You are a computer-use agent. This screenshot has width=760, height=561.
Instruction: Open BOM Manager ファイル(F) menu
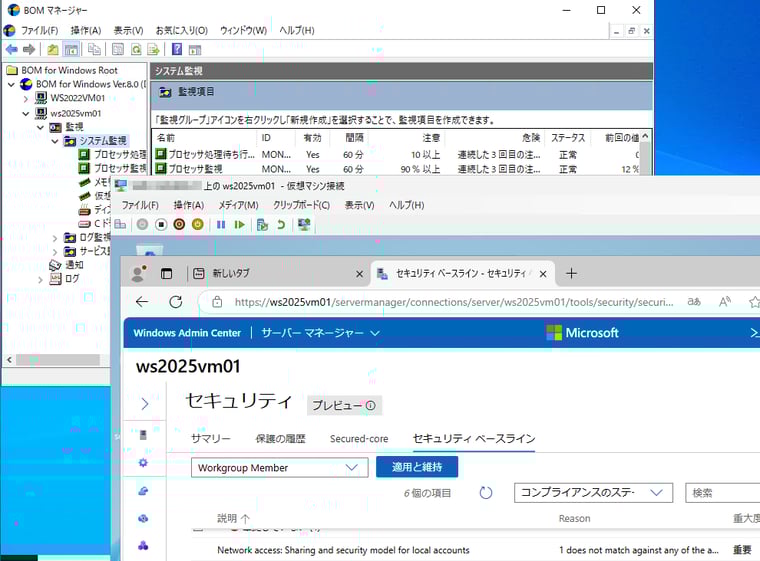pos(39,31)
